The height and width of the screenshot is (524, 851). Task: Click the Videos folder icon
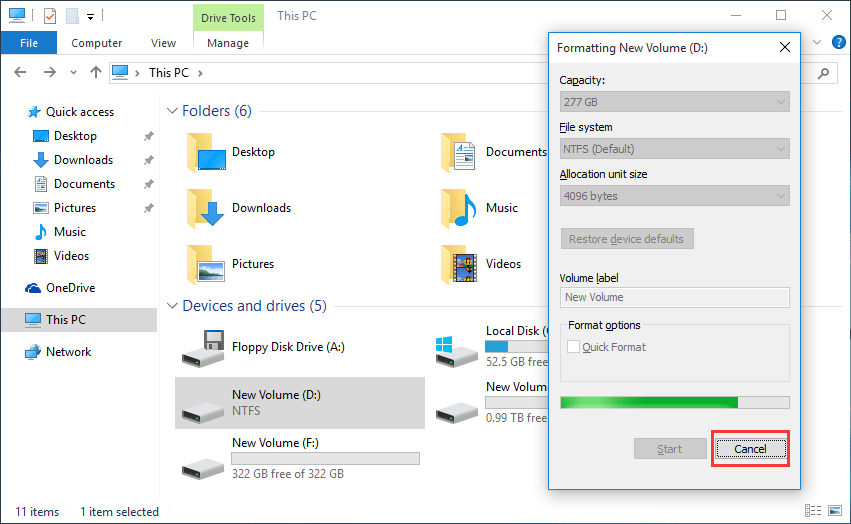click(x=460, y=265)
